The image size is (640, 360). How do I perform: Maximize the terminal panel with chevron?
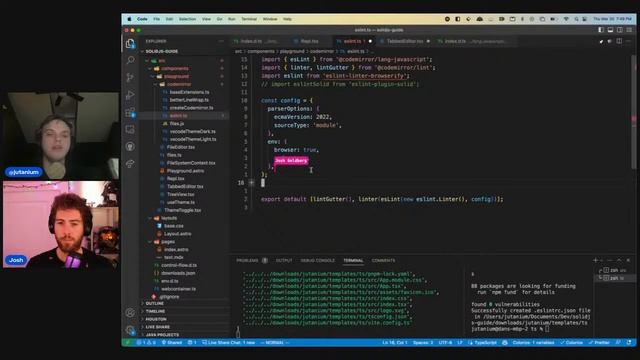pyautogui.click(x=619, y=260)
